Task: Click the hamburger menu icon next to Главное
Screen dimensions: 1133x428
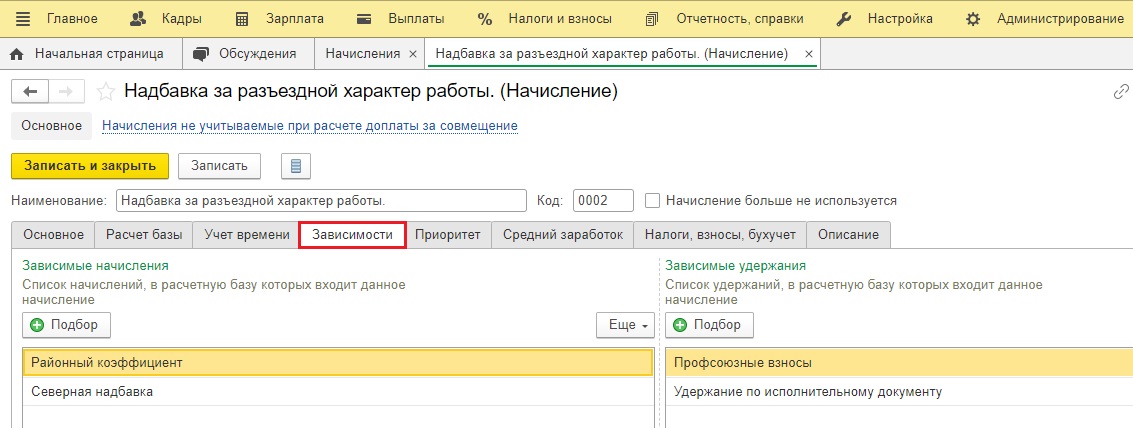Action: point(23,19)
